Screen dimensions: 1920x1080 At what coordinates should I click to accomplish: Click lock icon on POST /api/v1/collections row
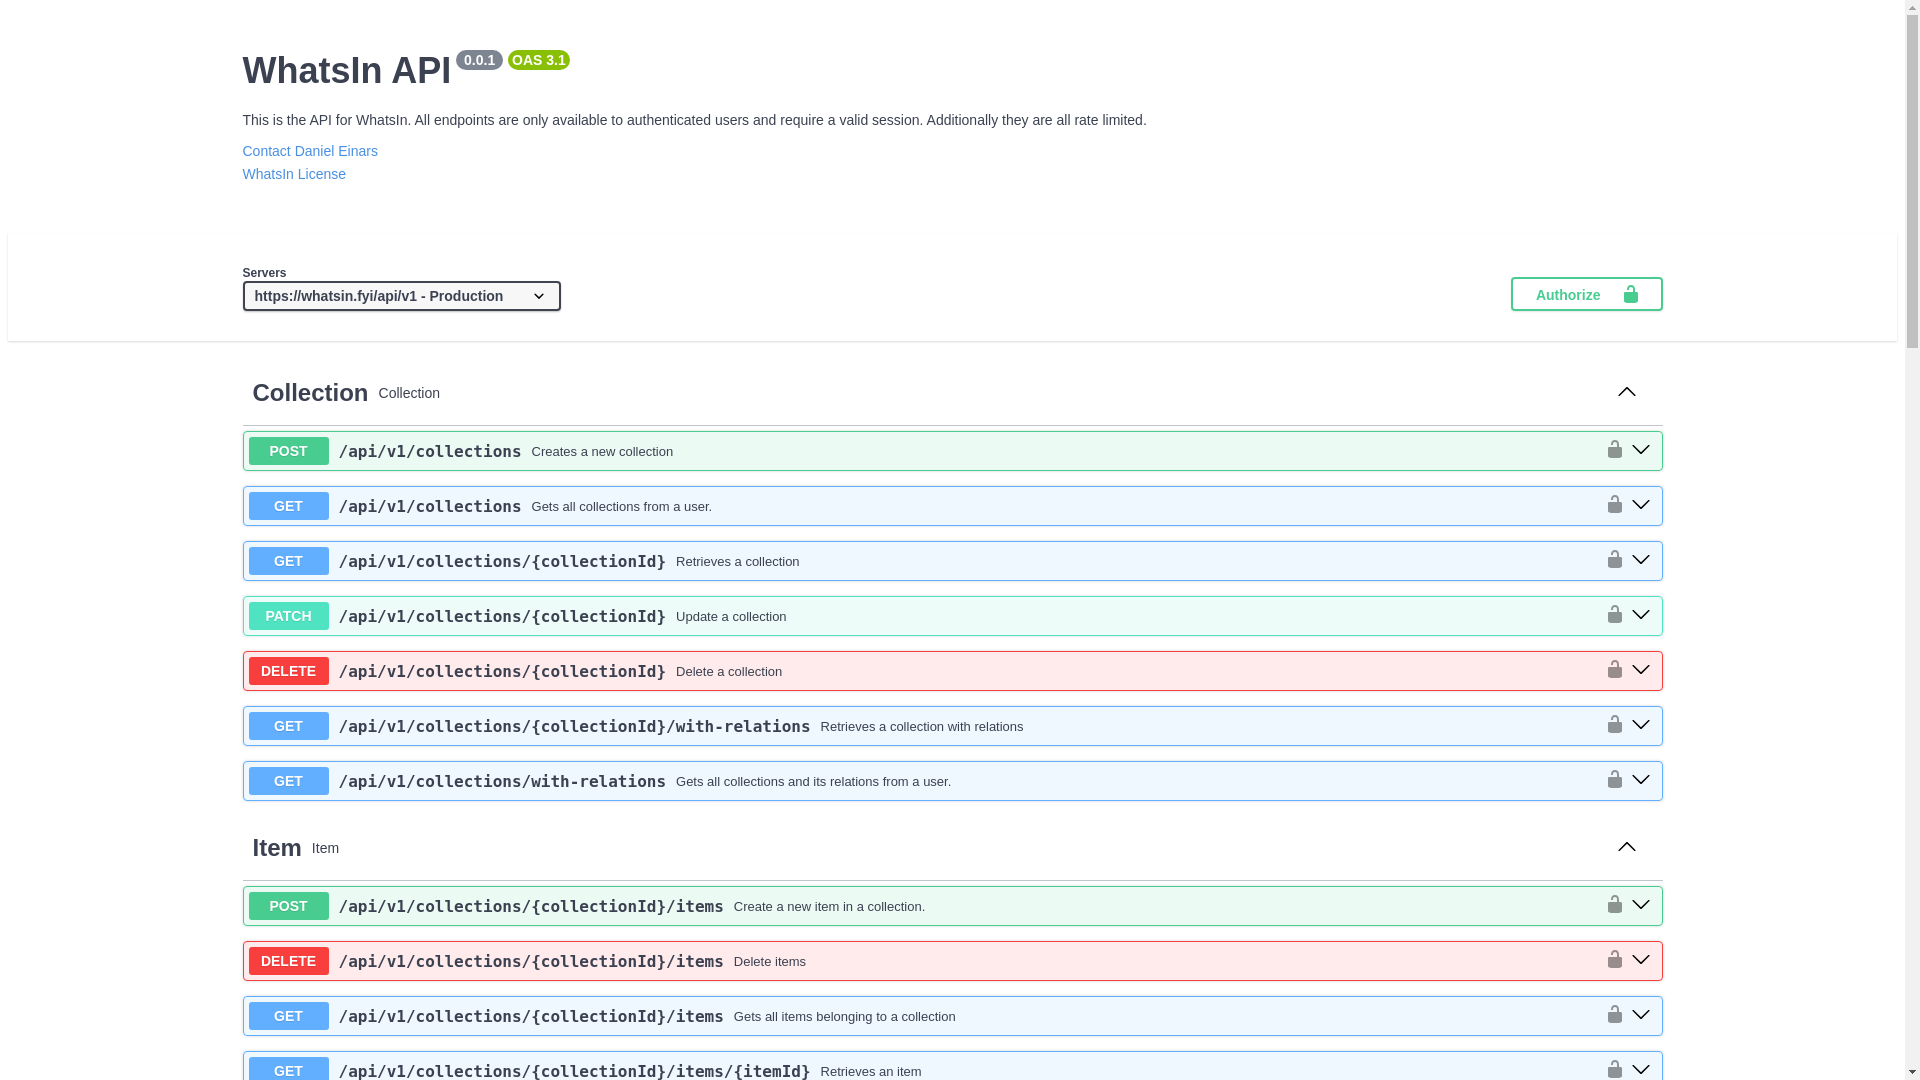point(1614,450)
